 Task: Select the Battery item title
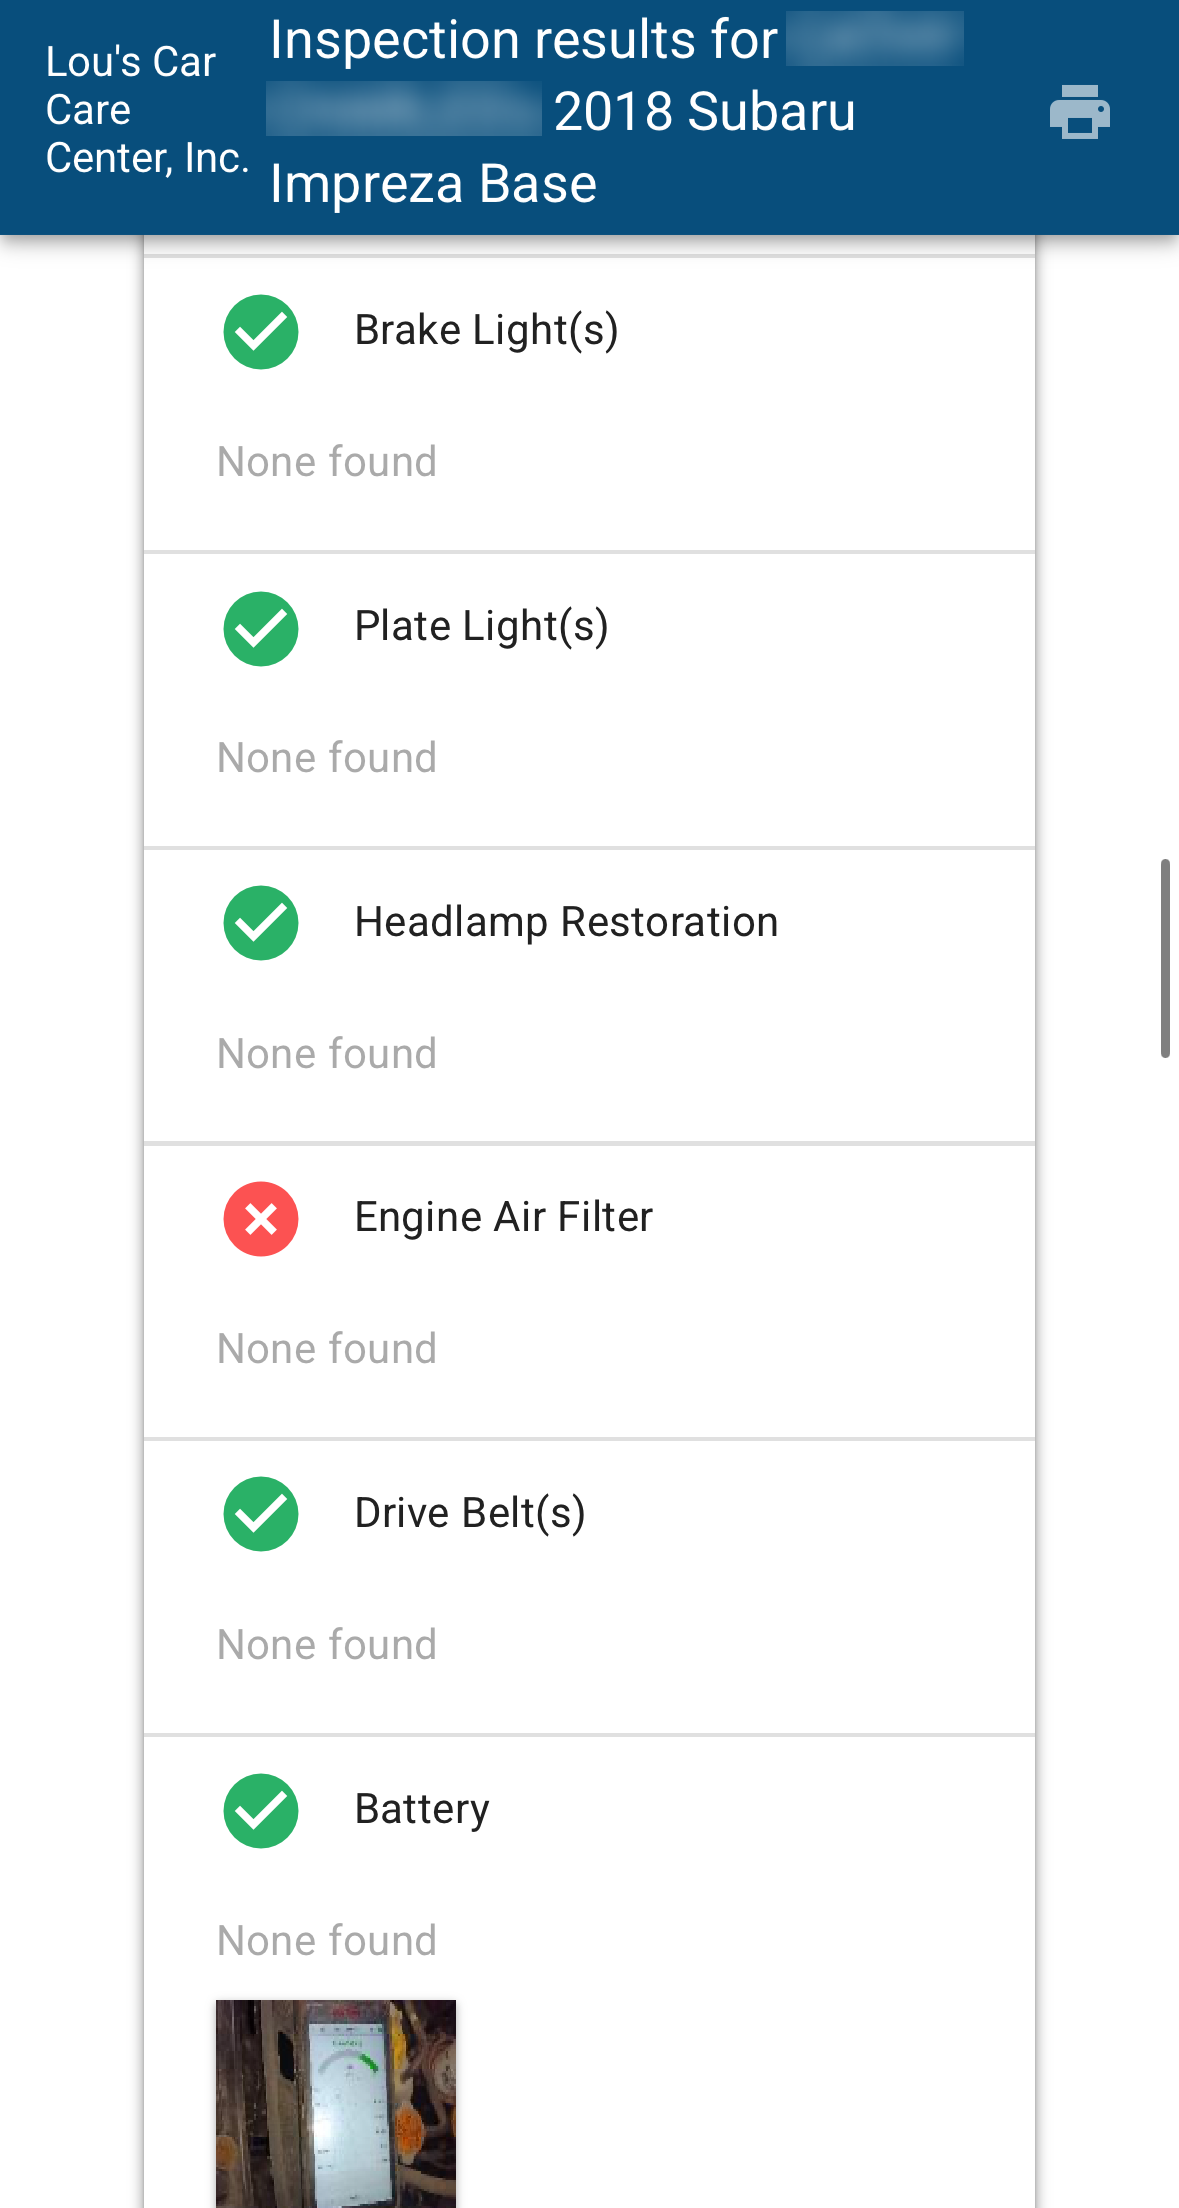(x=422, y=1809)
